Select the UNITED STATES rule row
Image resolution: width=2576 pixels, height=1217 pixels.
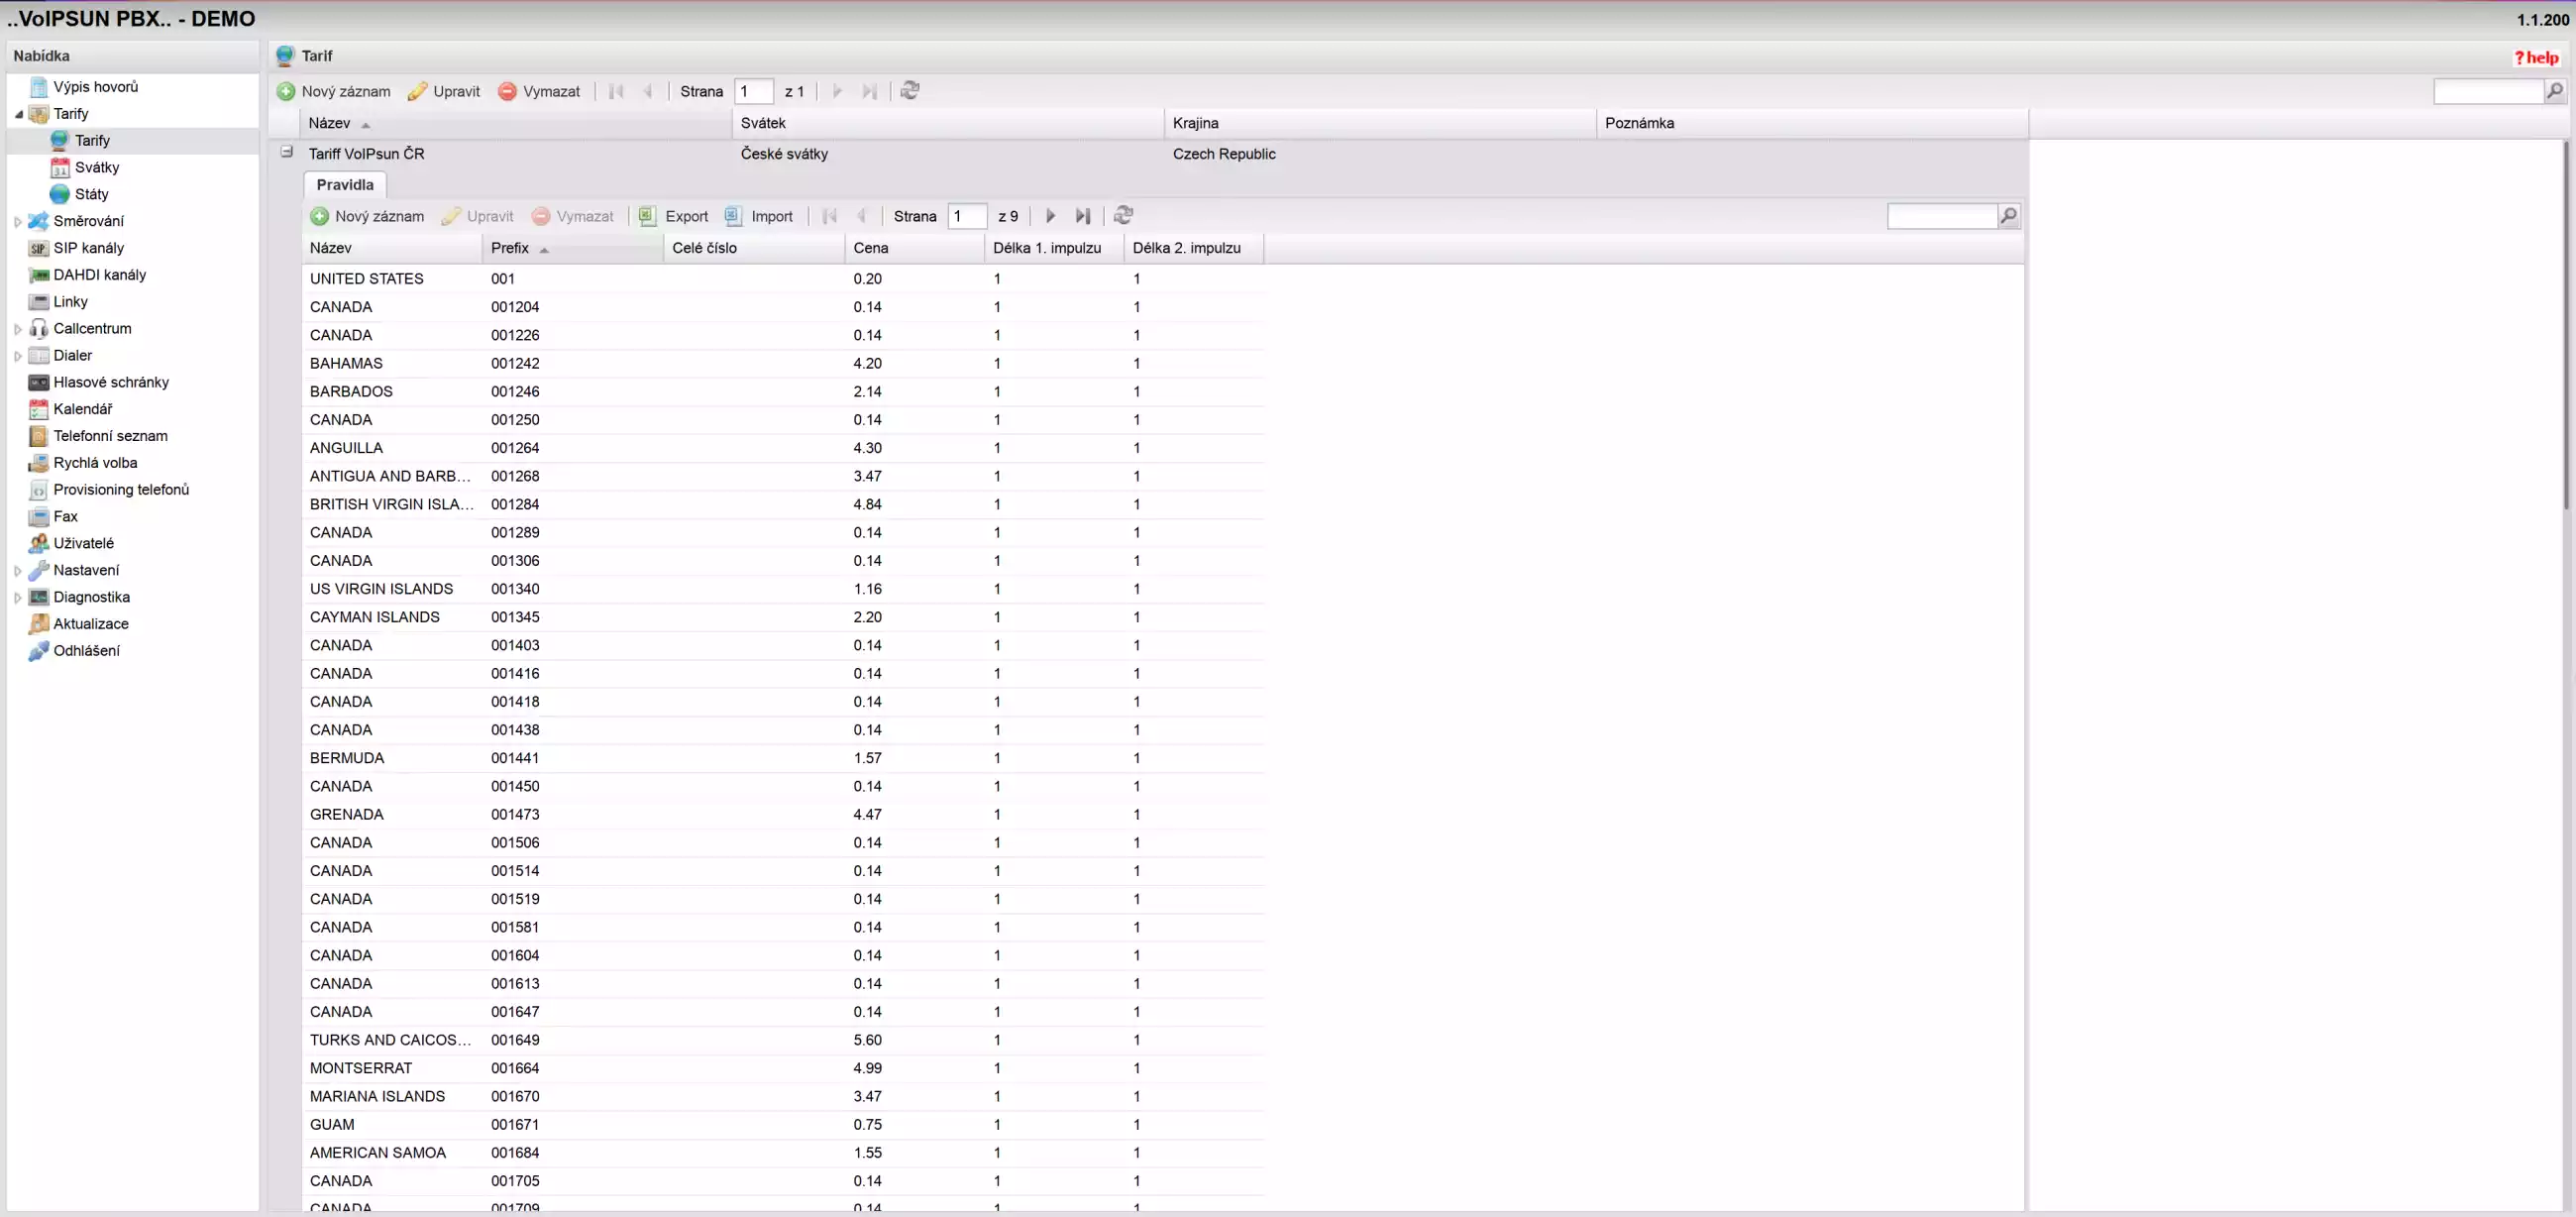coord(783,279)
